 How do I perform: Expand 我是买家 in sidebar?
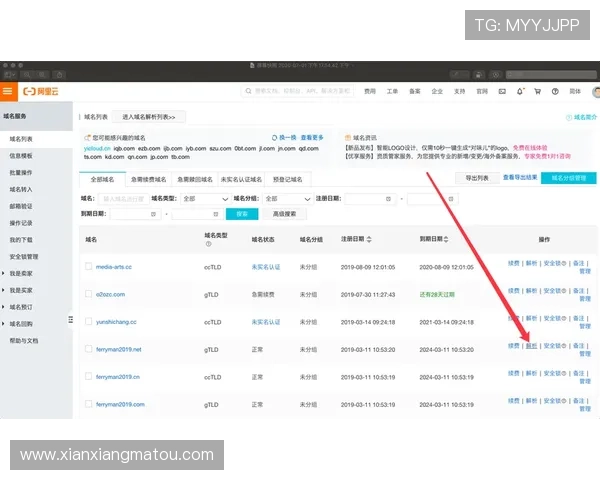pyautogui.click(x=3, y=290)
